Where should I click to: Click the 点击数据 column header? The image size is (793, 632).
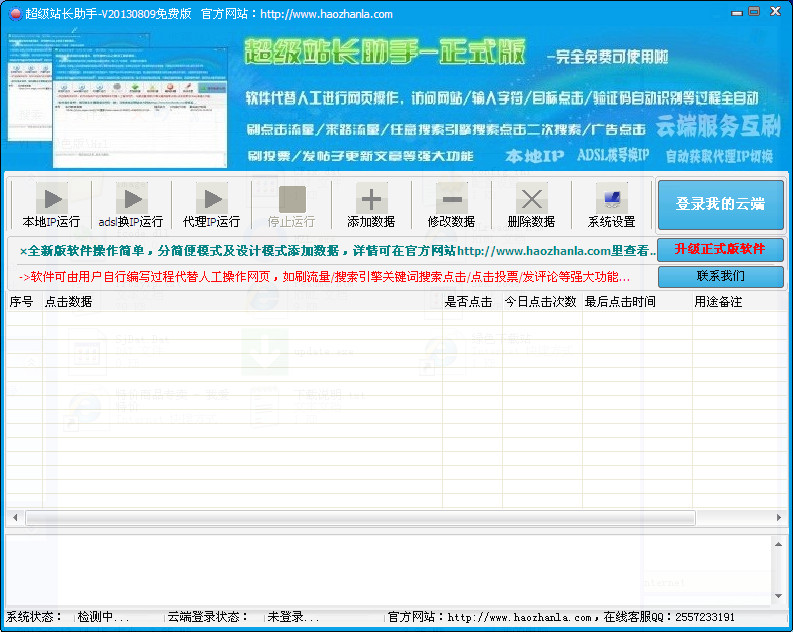[242, 302]
